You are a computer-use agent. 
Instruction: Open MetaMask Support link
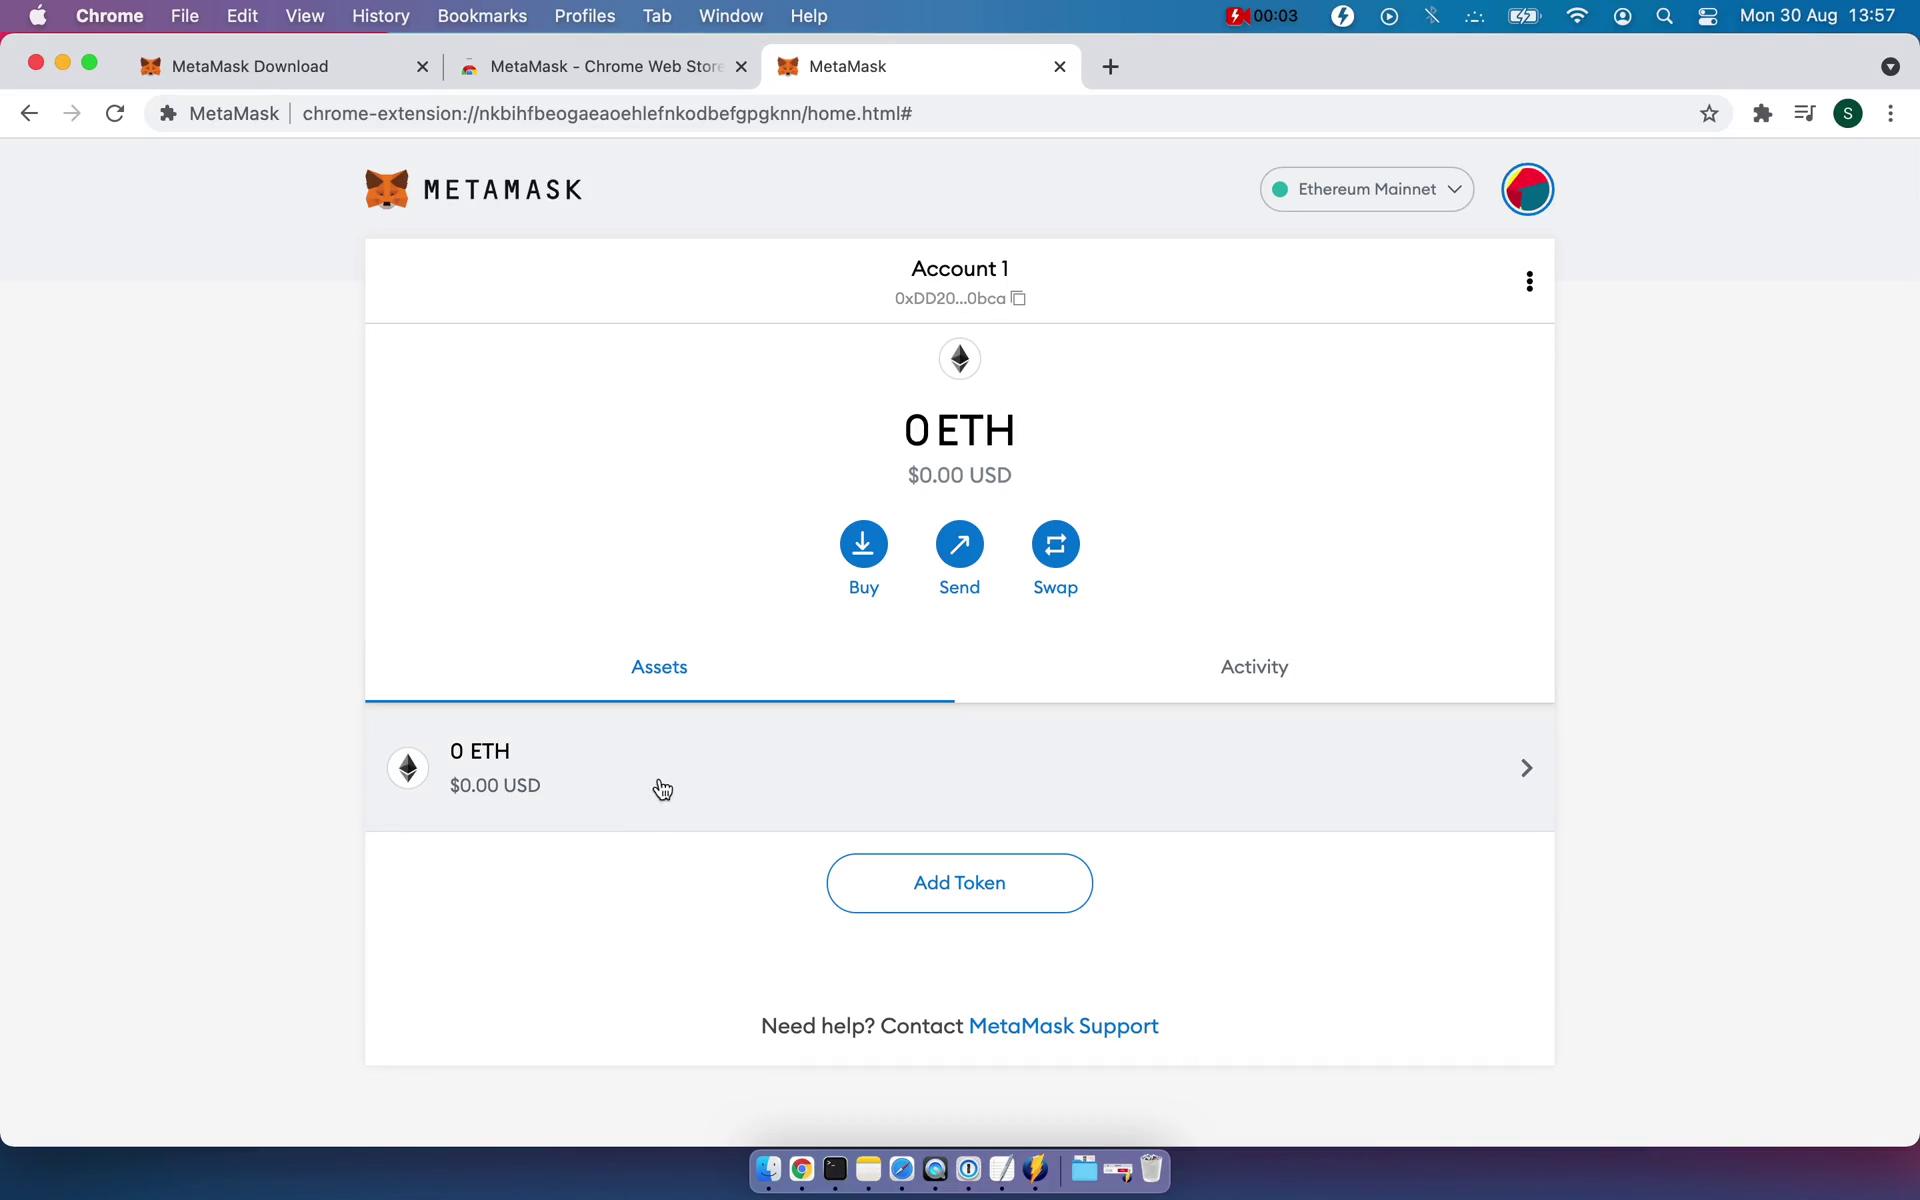pos(1063,1026)
